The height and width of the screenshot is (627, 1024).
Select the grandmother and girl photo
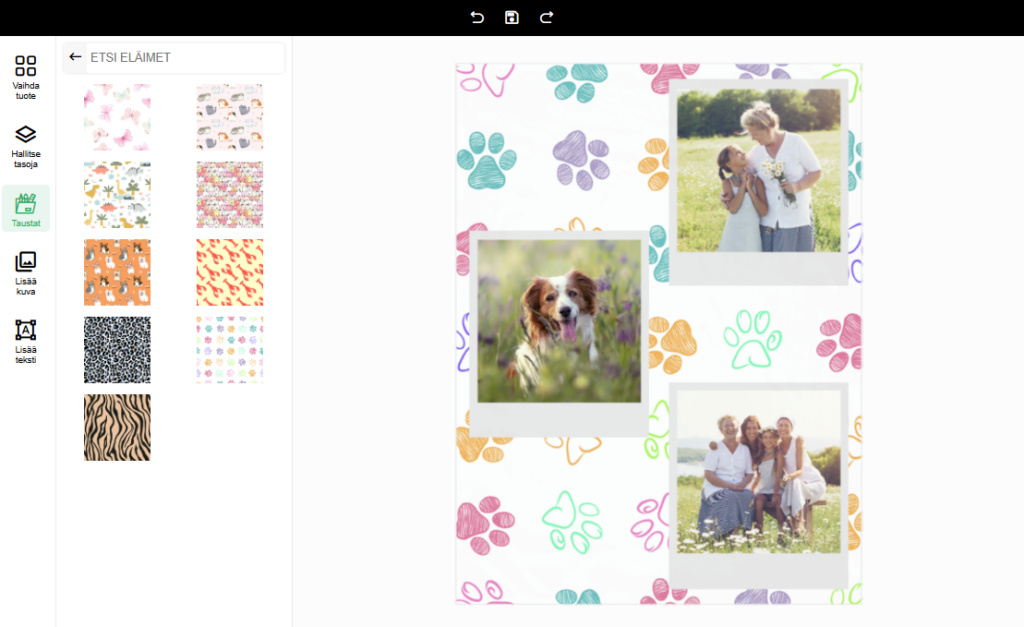click(759, 170)
